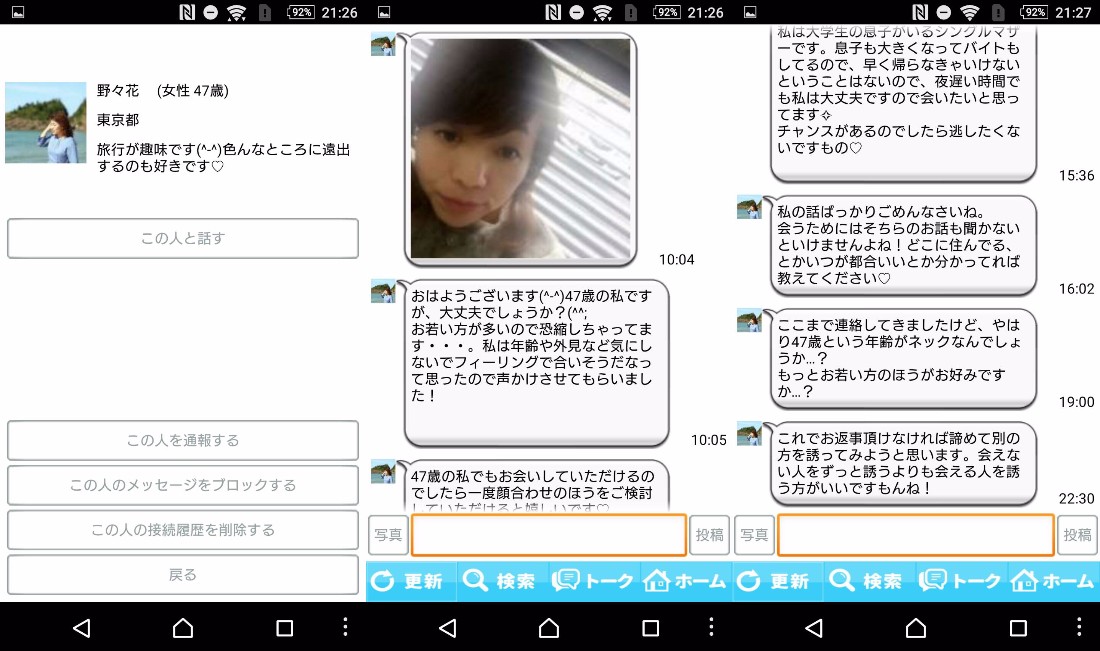Report user with この人を通報する button

click(x=182, y=441)
